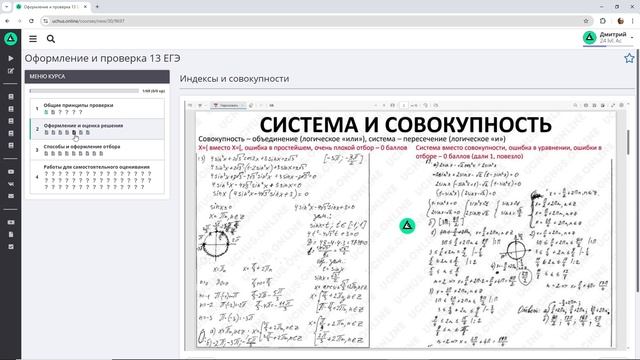The height and width of the screenshot is (360, 640).
Task: Select section 'Работы для самостоятельного оценивания'
Action: tap(96, 167)
